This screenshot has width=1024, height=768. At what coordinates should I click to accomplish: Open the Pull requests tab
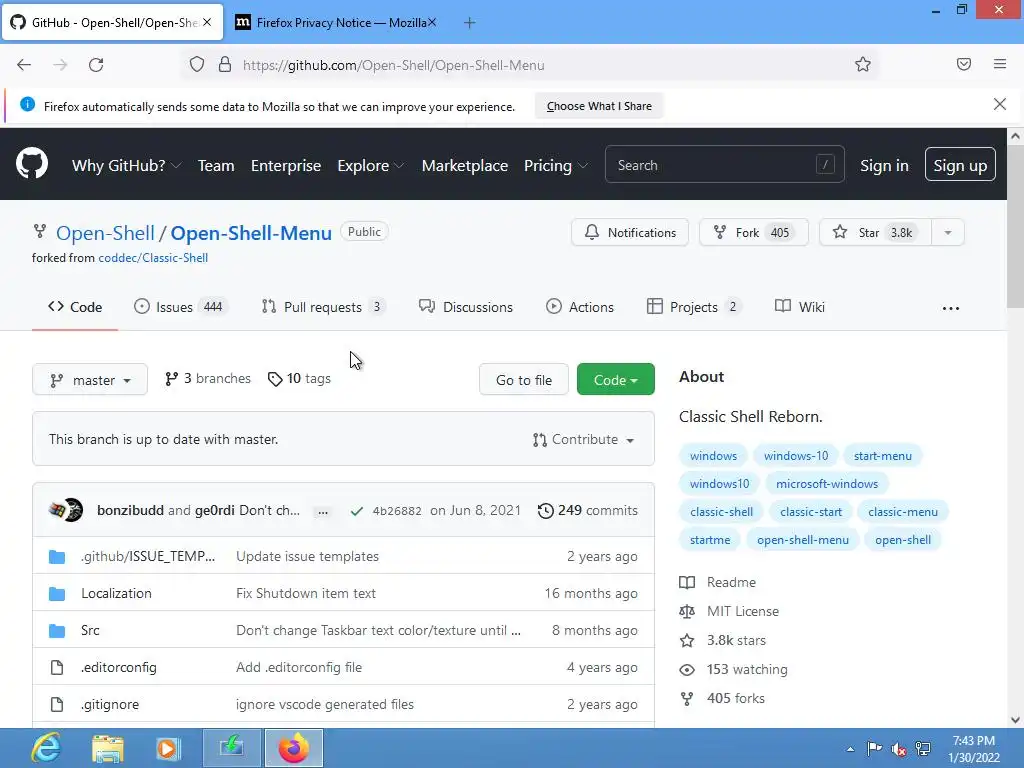click(x=323, y=307)
